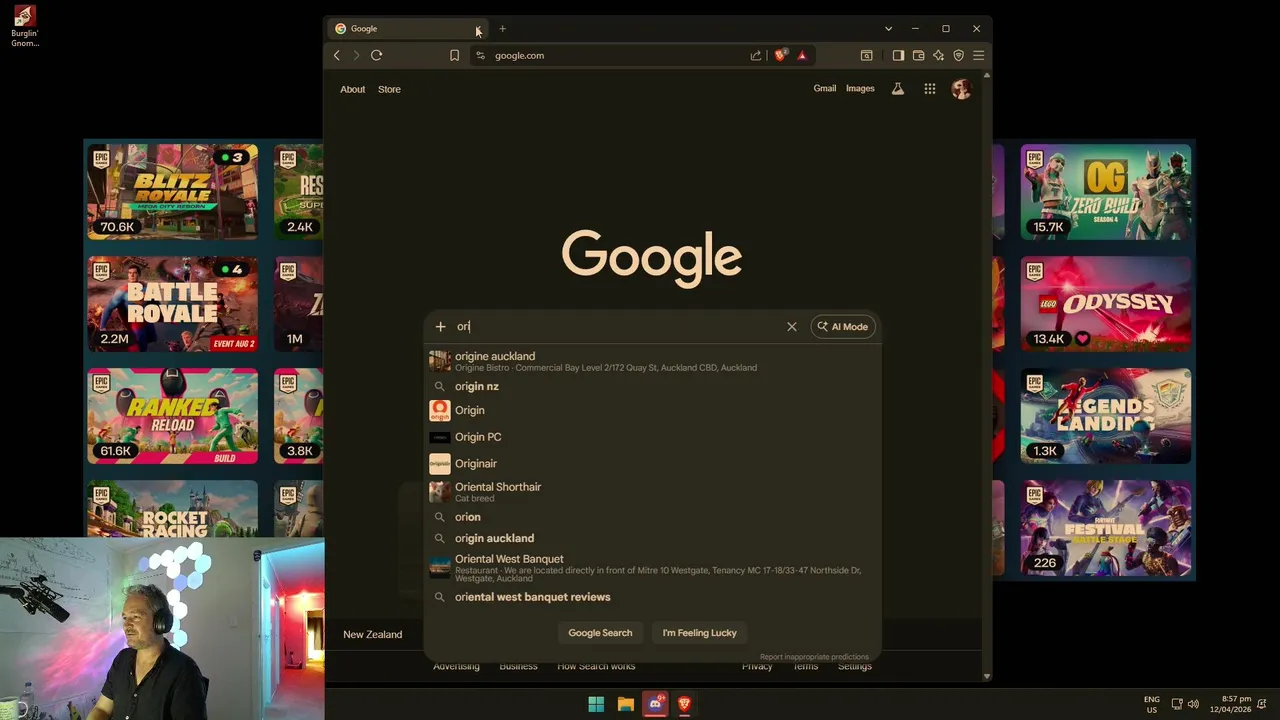This screenshot has height=720, width=1280.
Task: Open Google Search Labs flask icon
Action: coord(898,89)
